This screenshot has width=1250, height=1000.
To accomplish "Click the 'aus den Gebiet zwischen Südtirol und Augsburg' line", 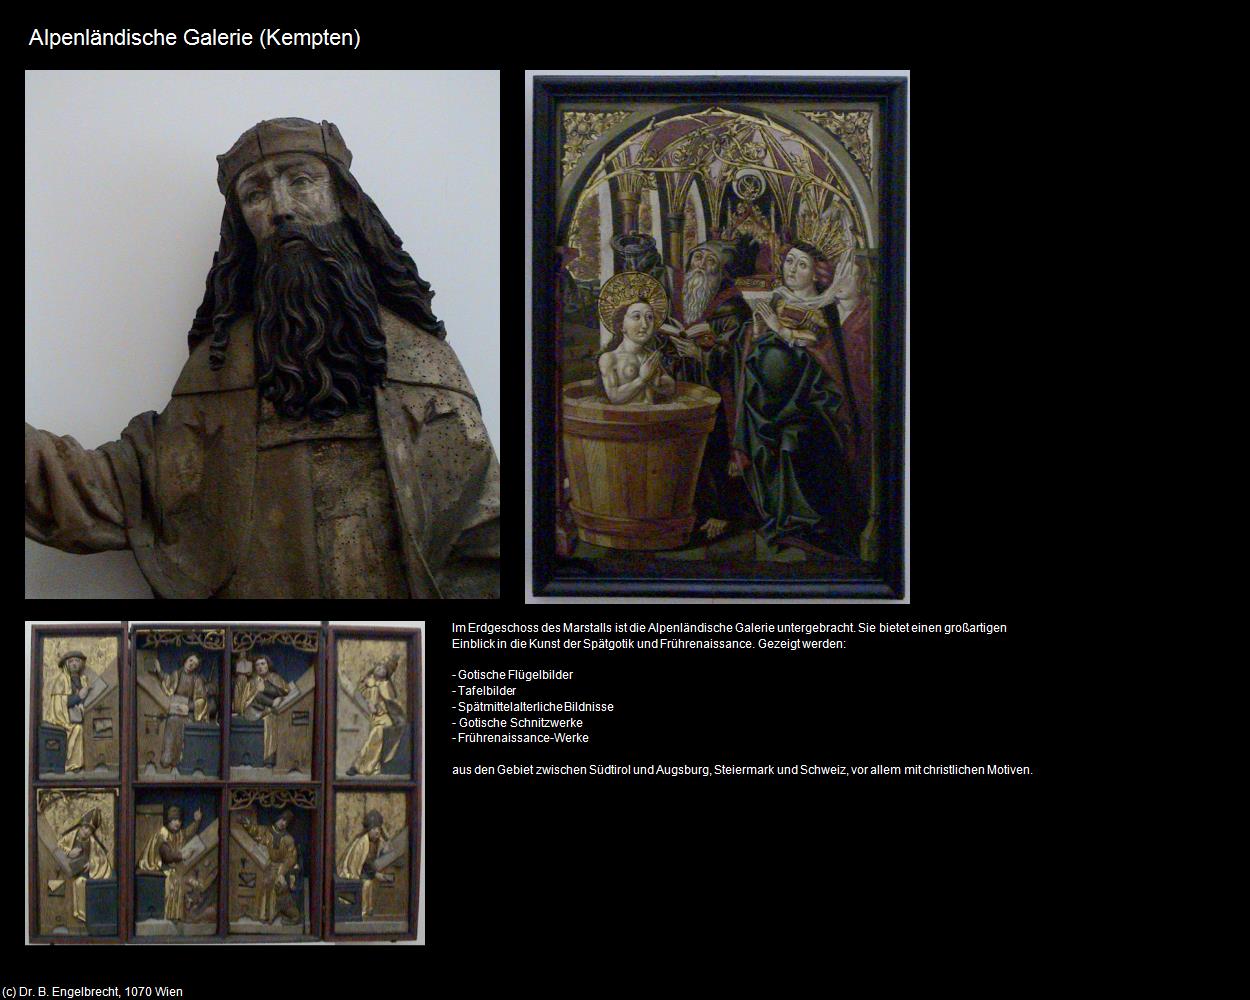I will [x=742, y=770].
